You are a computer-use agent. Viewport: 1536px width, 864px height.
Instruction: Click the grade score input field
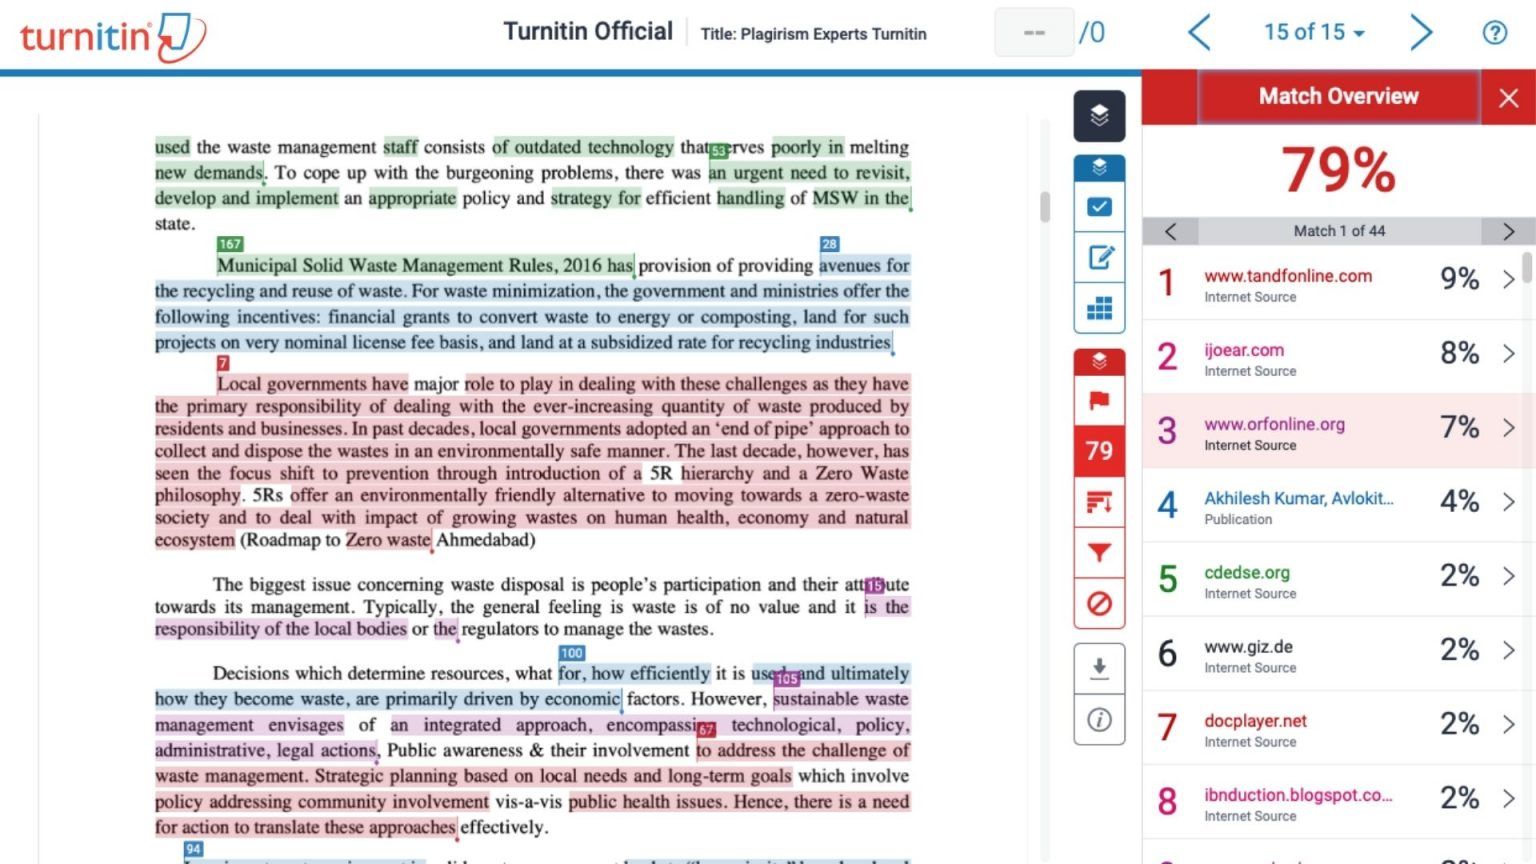[1034, 33]
